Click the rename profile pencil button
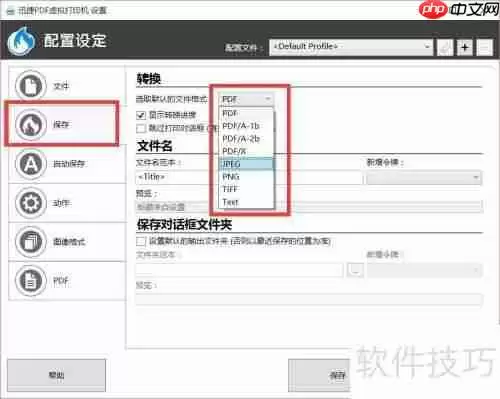 (x=445, y=47)
